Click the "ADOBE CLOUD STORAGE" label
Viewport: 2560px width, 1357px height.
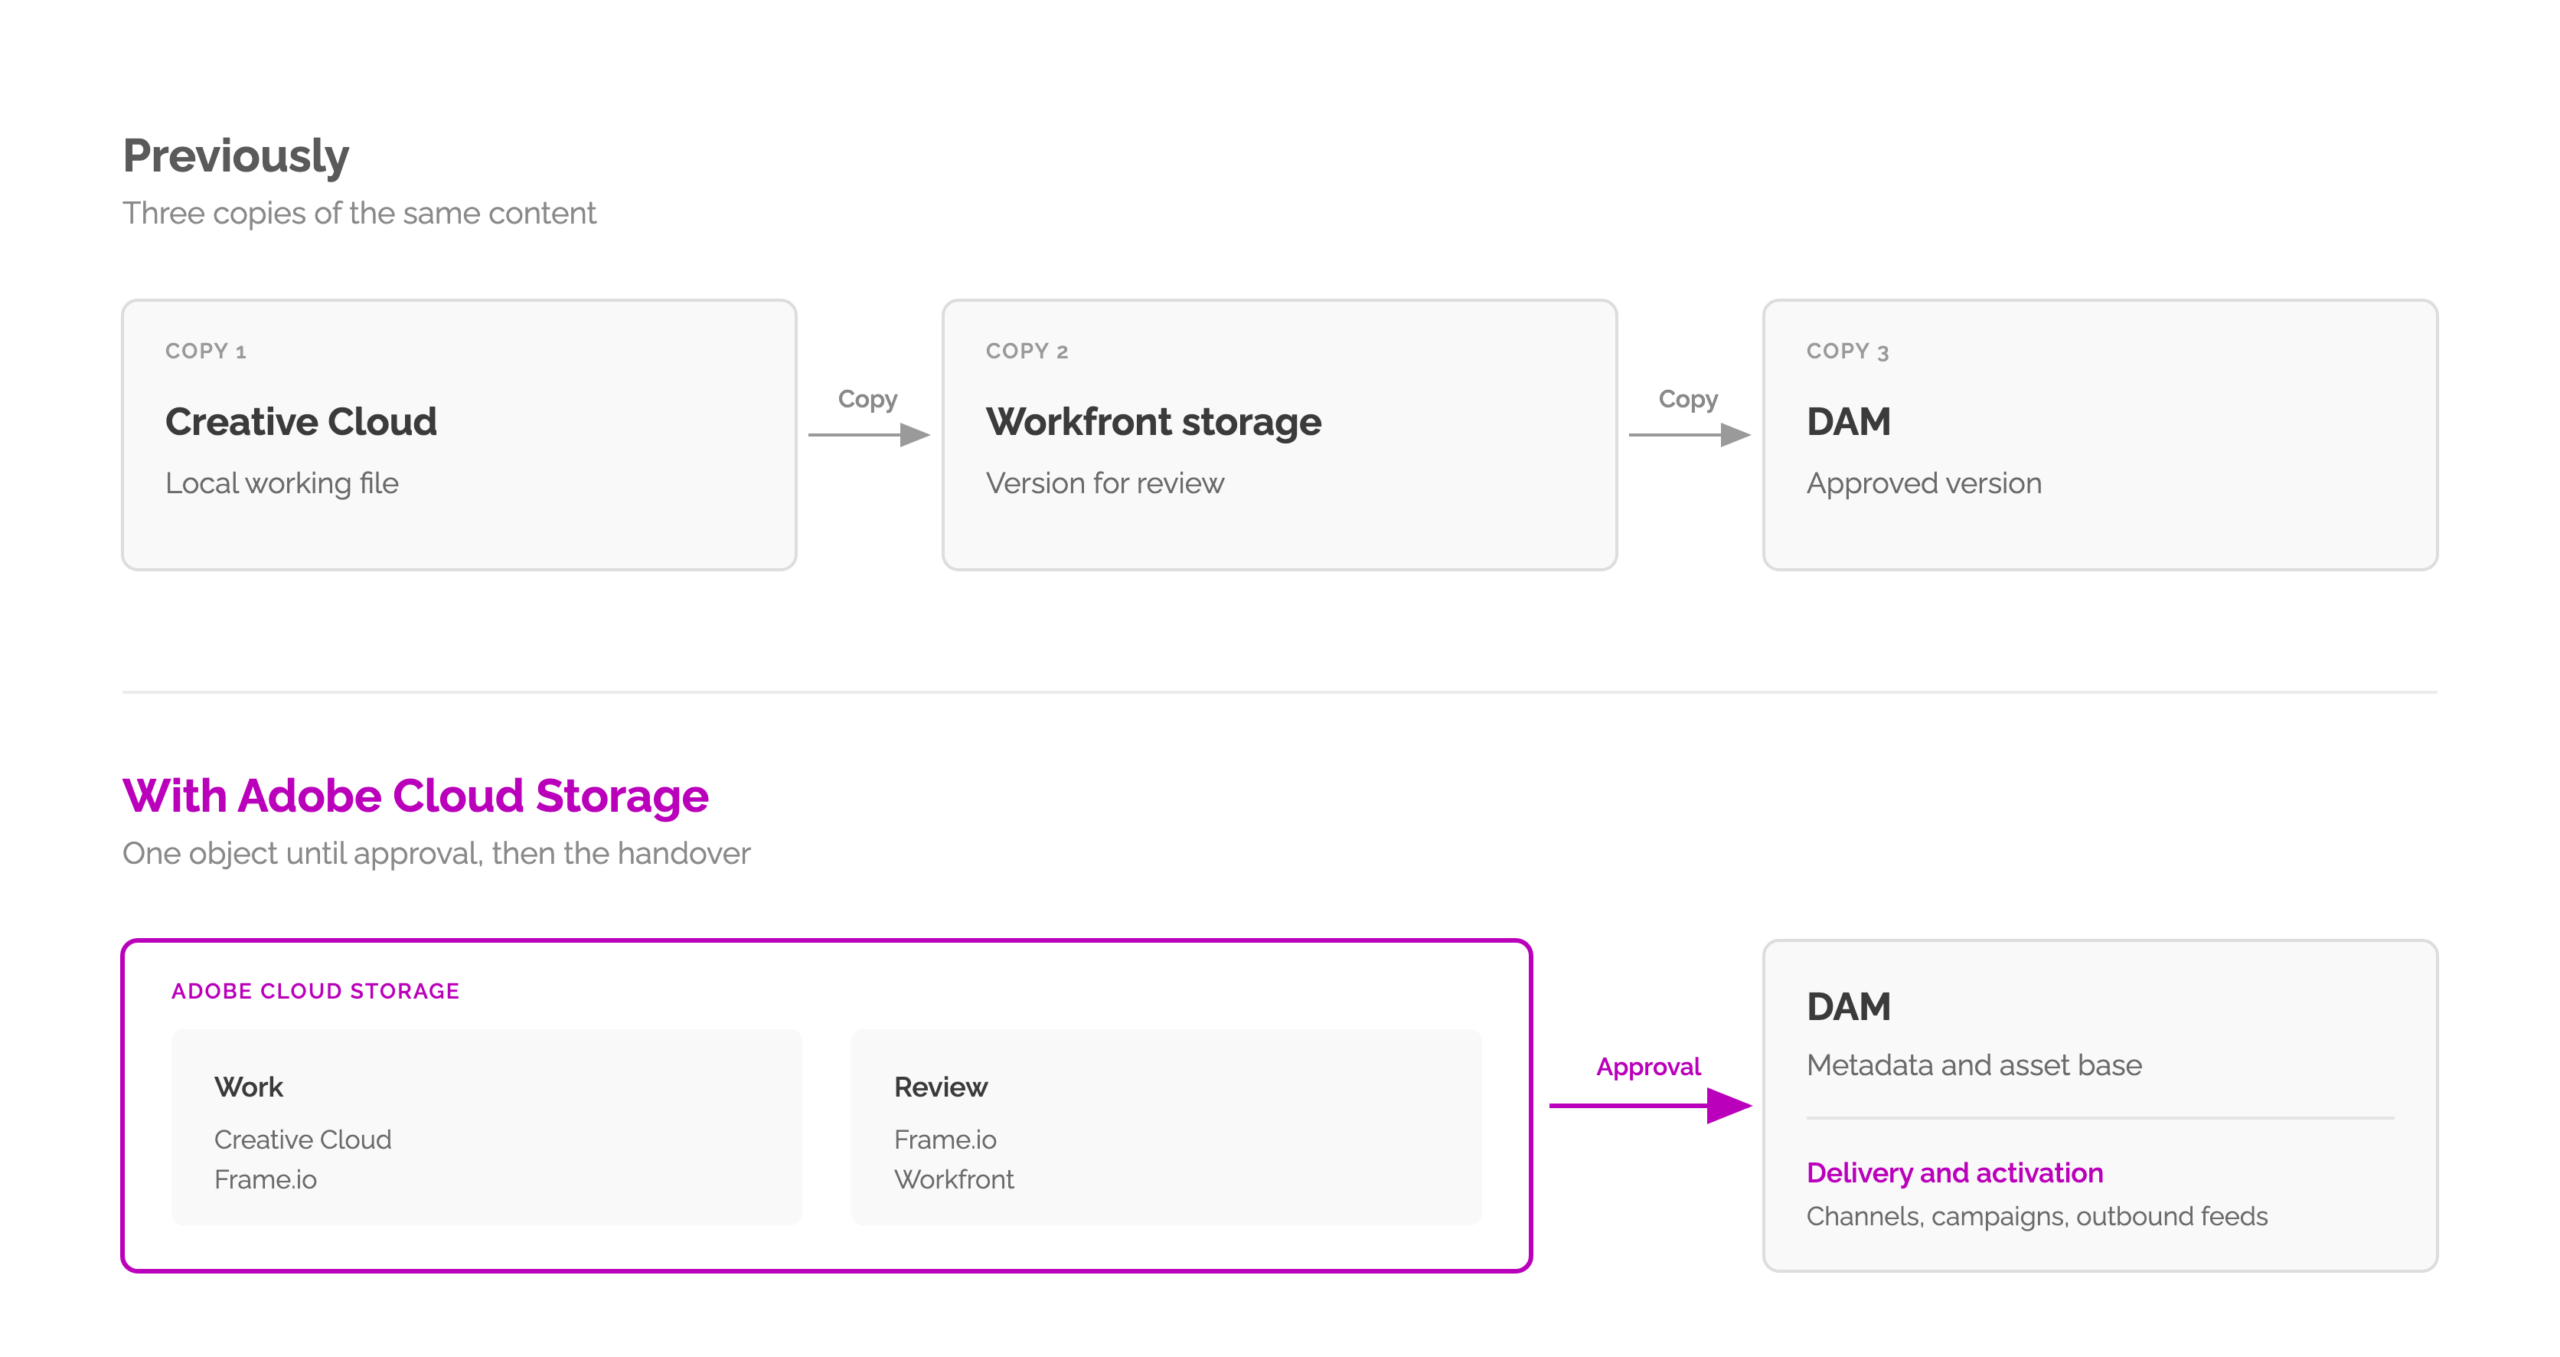tap(315, 991)
